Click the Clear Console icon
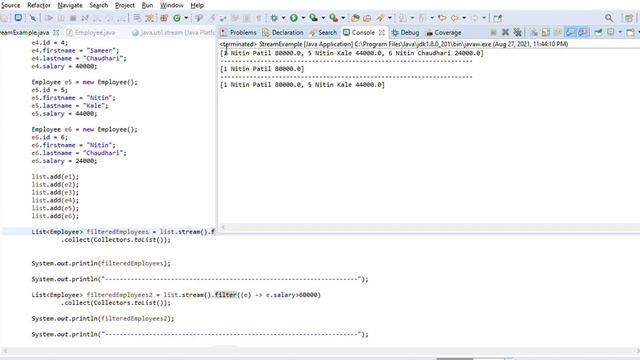This screenshot has height=360, width=640. tap(533, 32)
